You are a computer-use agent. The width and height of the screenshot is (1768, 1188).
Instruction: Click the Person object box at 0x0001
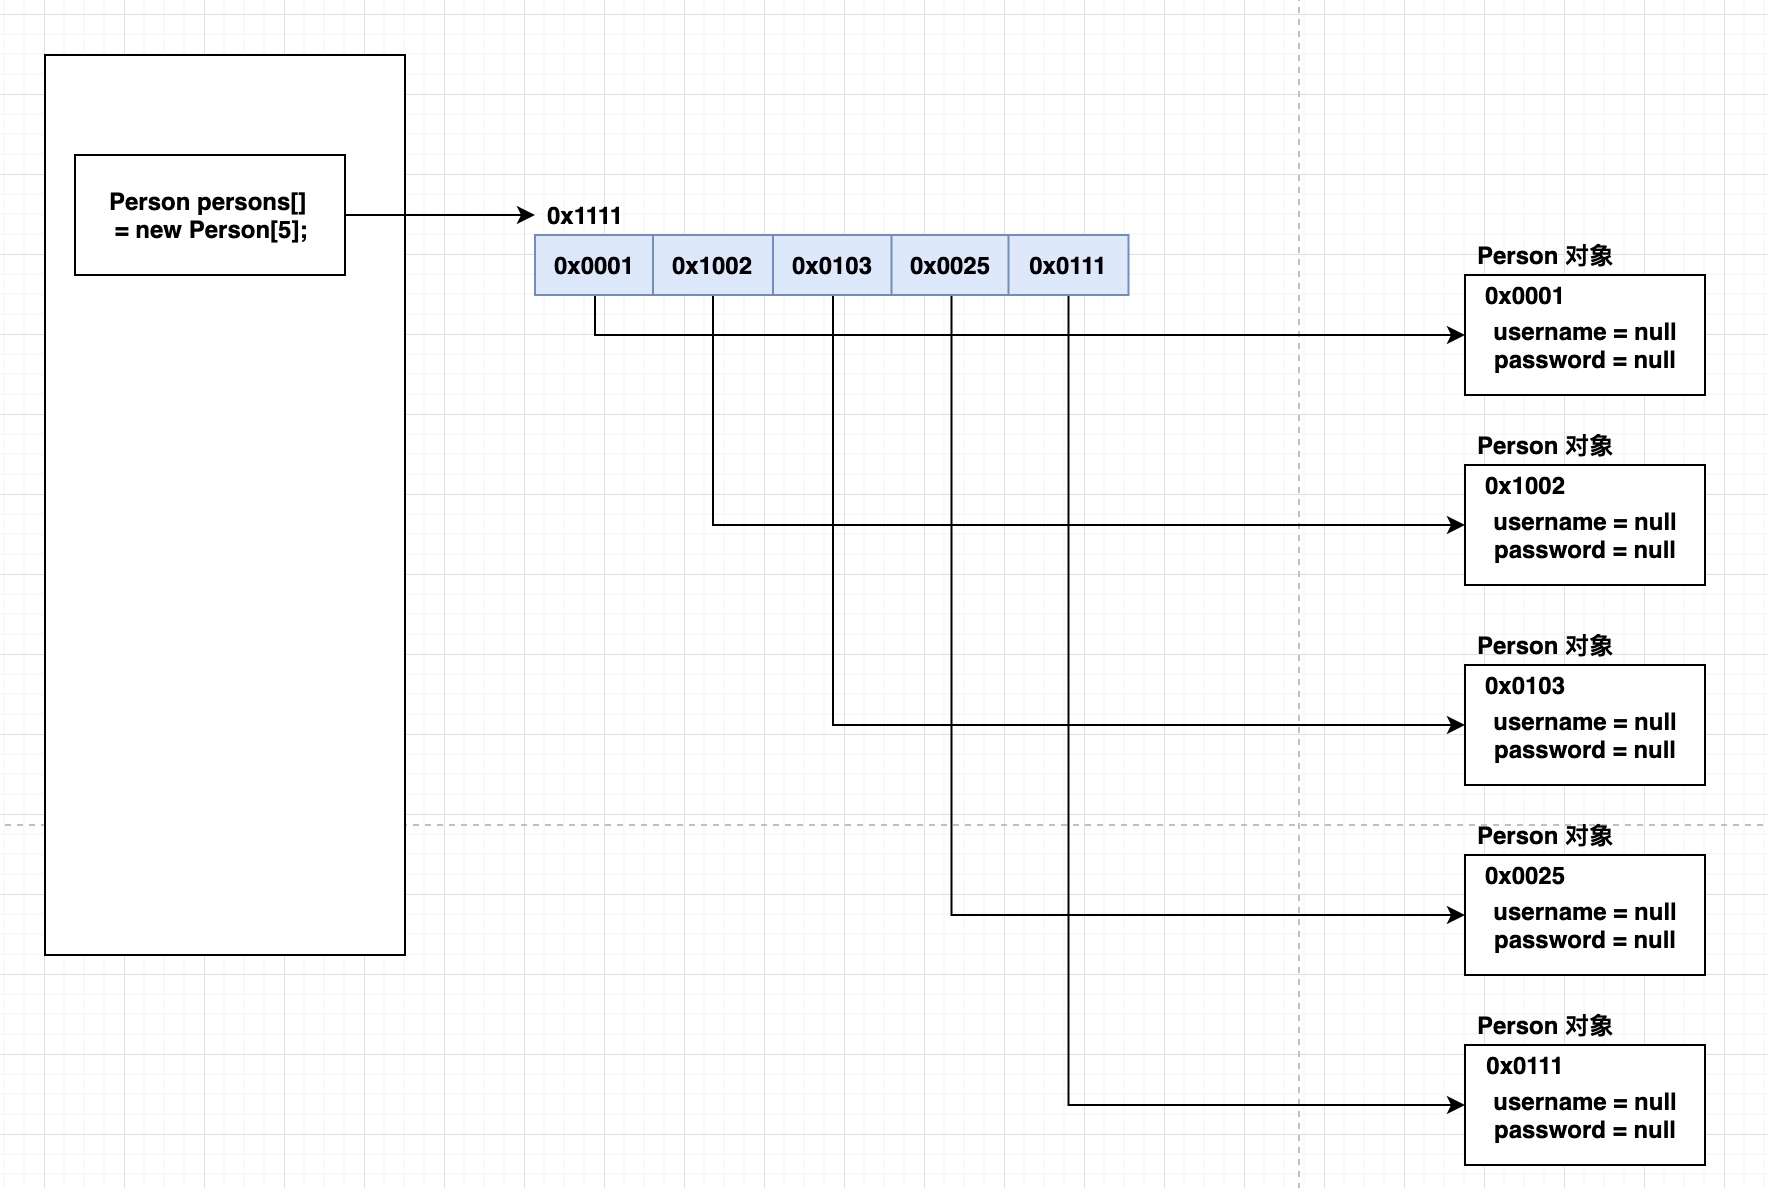point(1585,335)
